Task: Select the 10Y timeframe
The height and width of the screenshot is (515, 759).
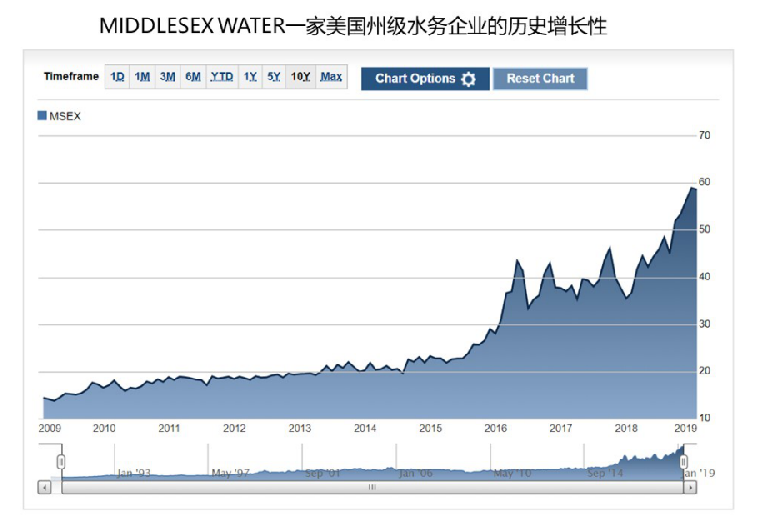Action: pyautogui.click(x=300, y=76)
